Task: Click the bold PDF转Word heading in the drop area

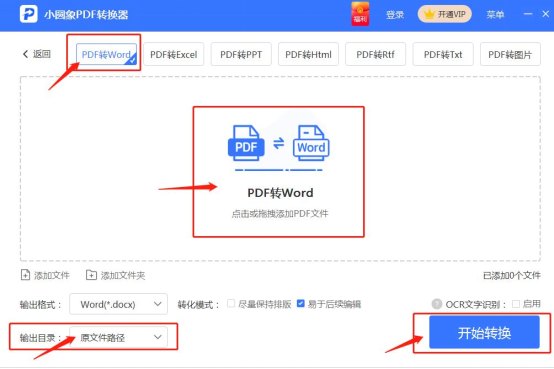Action: point(280,193)
